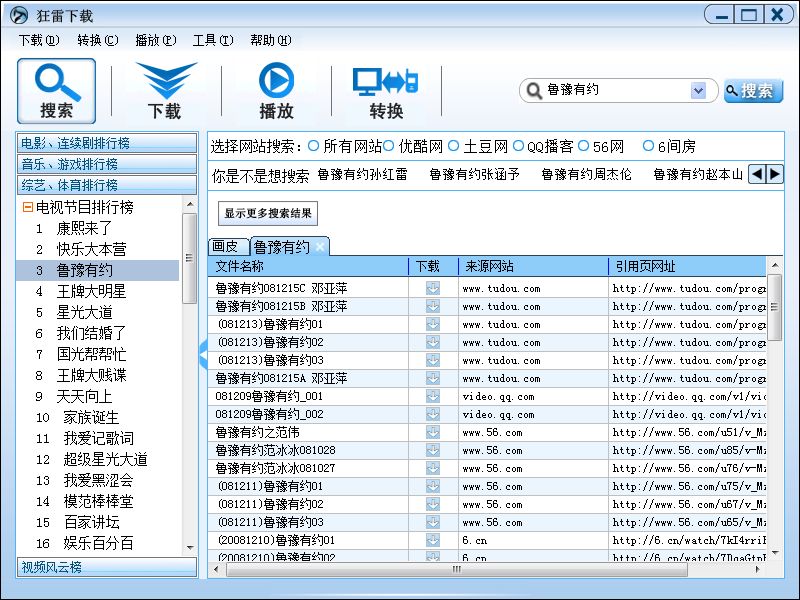Expand 电影、连续剧排行榜 section
Image resolution: width=800 pixels, height=600 pixels.
point(107,143)
